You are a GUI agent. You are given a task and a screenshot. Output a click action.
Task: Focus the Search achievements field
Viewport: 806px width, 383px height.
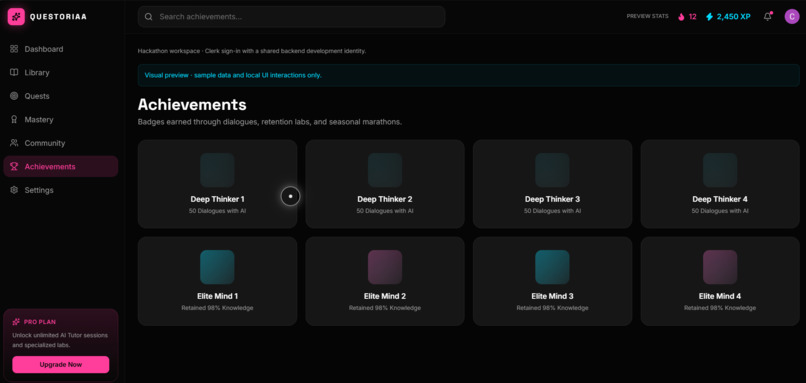coord(291,16)
